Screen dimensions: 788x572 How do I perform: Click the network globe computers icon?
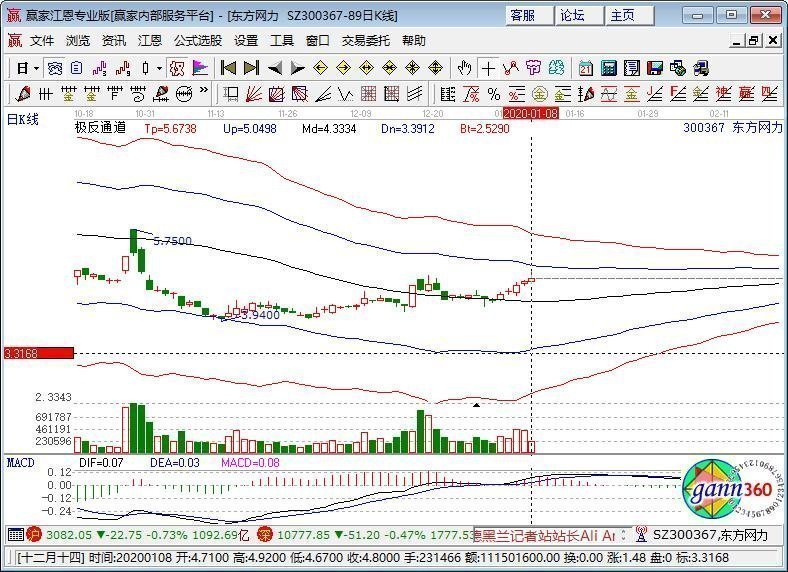coord(678,68)
